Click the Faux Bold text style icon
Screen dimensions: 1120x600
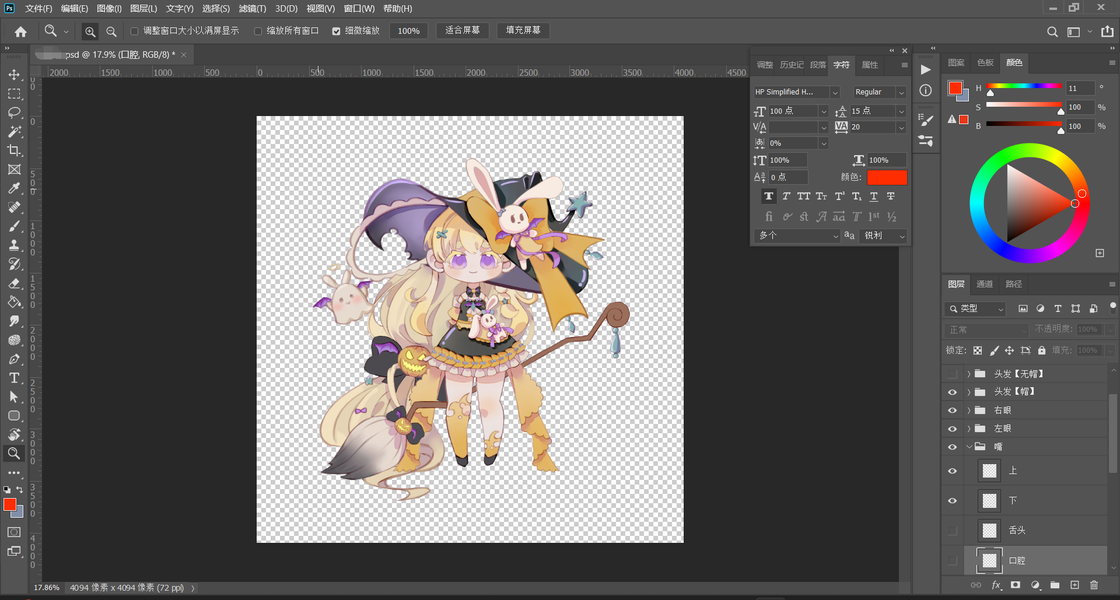[769, 196]
